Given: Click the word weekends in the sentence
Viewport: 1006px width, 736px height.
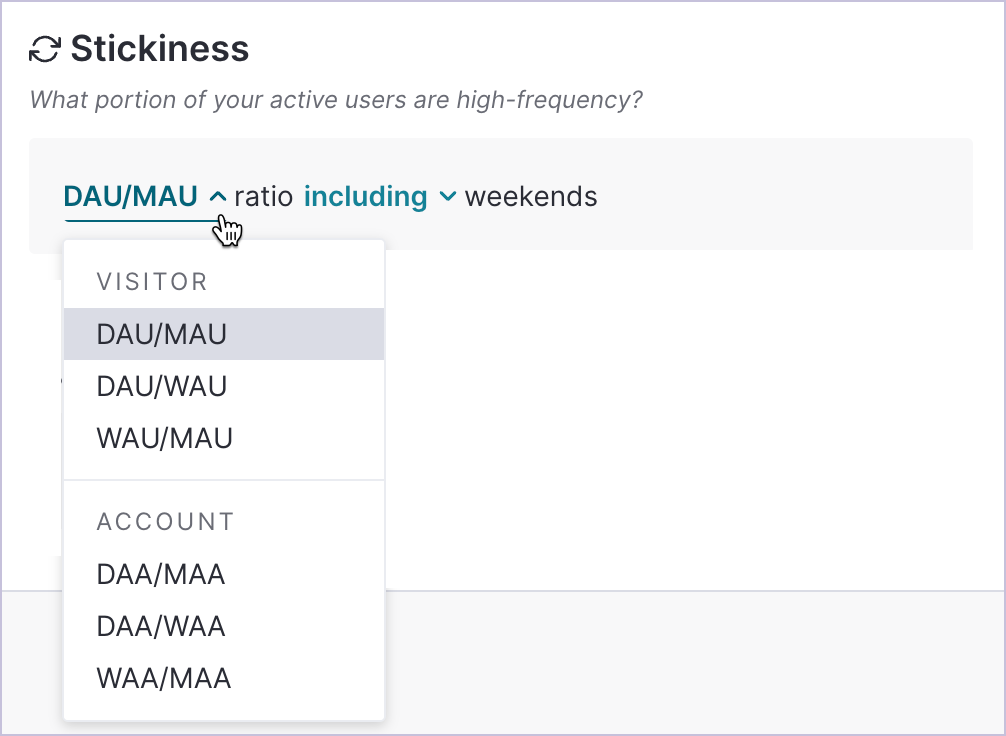Looking at the screenshot, I should (x=531, y=196).
